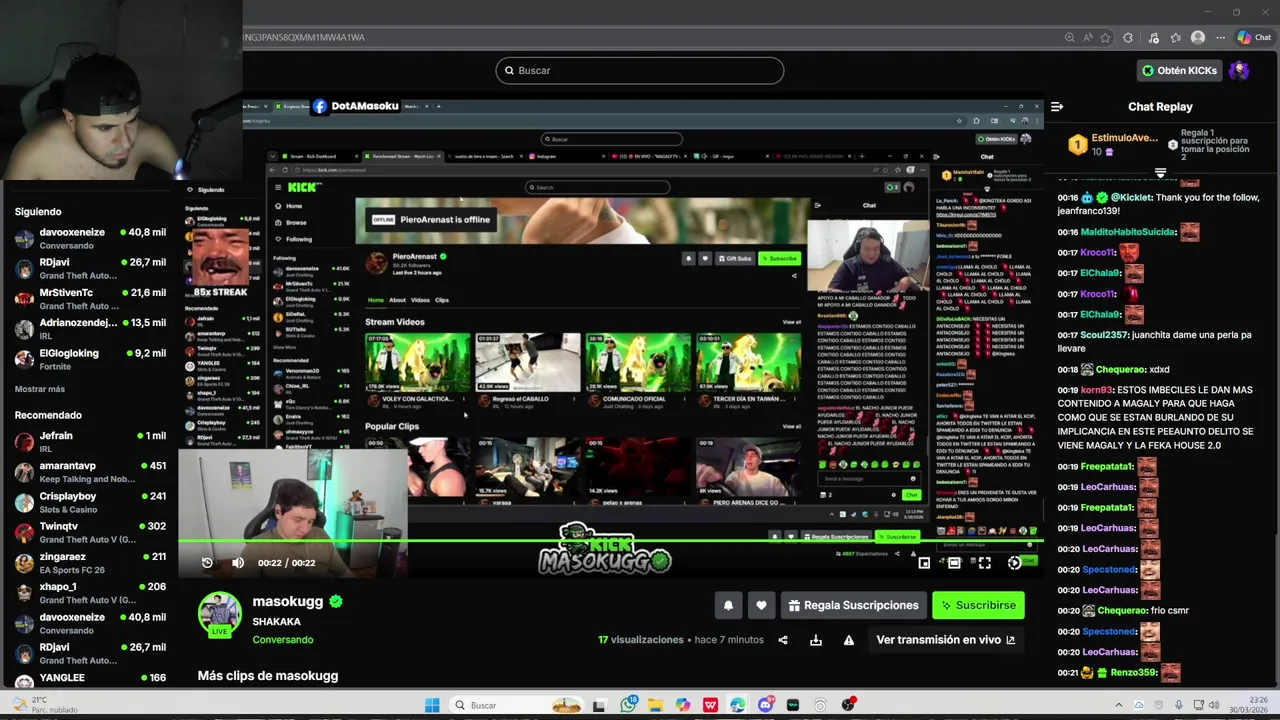This screenshot has width=1280, height=720.
Task: Click korn93 username in chat replay
Action: (1097, 390)
